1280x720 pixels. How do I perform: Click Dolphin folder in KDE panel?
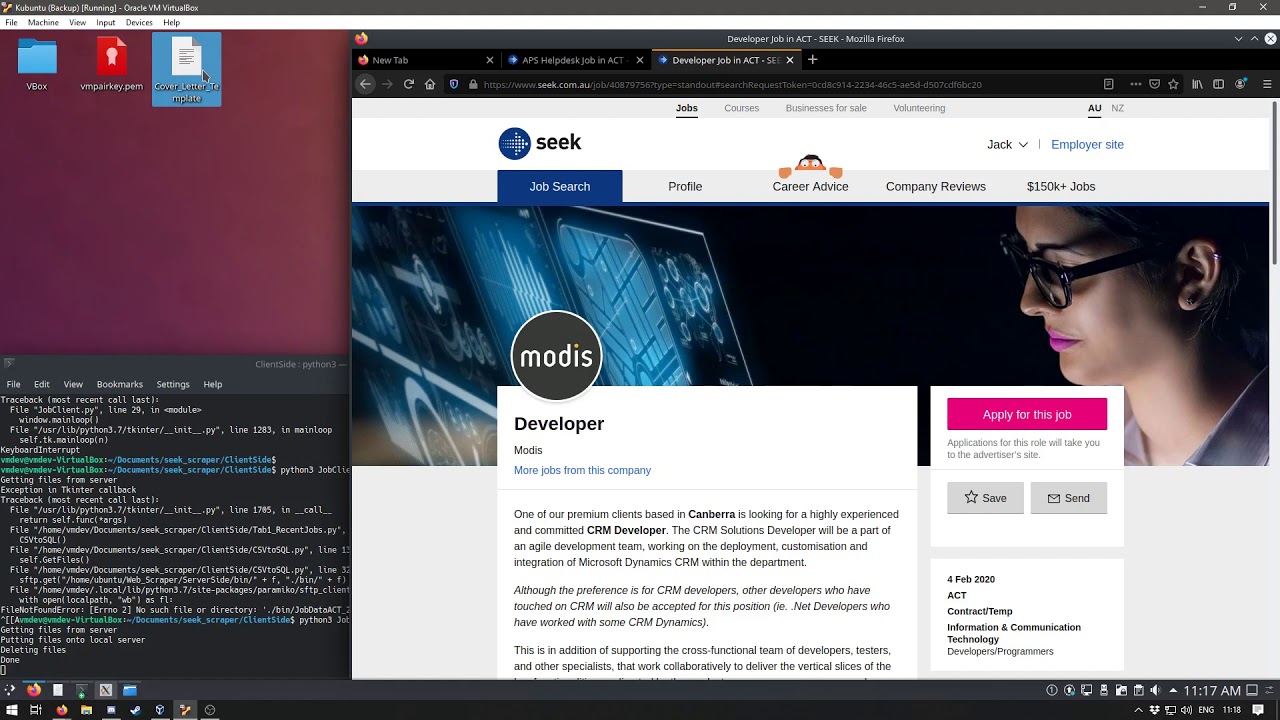[130, 690]
